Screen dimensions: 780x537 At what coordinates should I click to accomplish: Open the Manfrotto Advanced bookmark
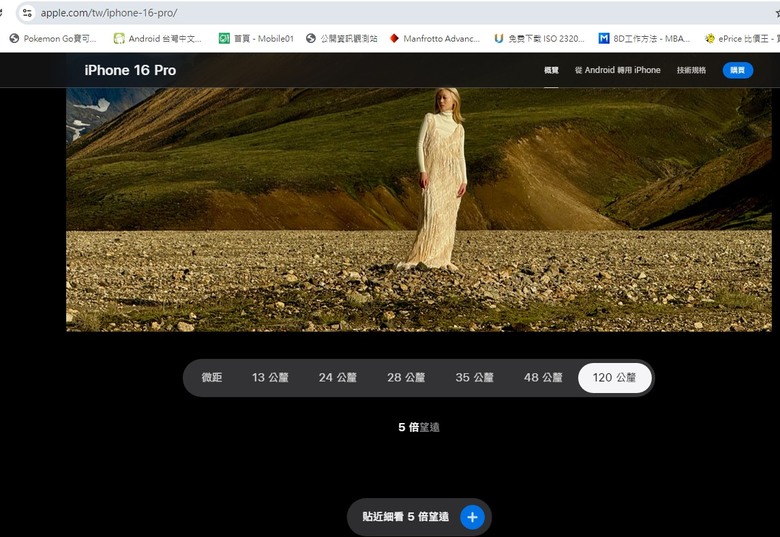point(435,38)
